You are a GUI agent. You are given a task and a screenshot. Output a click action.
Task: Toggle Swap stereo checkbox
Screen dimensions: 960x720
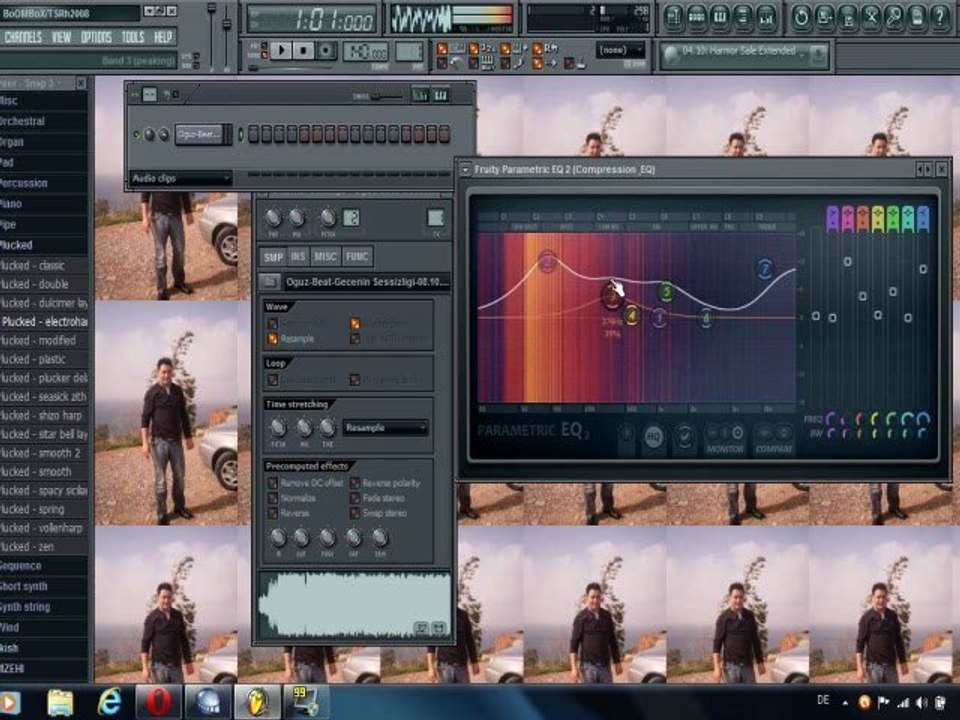pos(354,513)
